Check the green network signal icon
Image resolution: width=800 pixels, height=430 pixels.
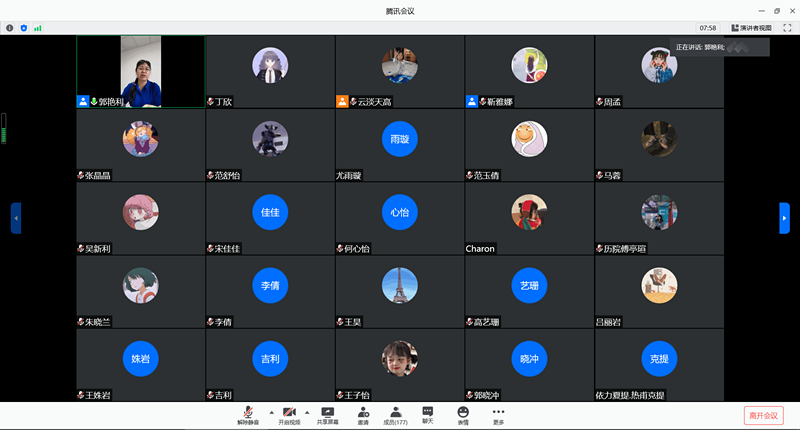(x=38, y=28)
